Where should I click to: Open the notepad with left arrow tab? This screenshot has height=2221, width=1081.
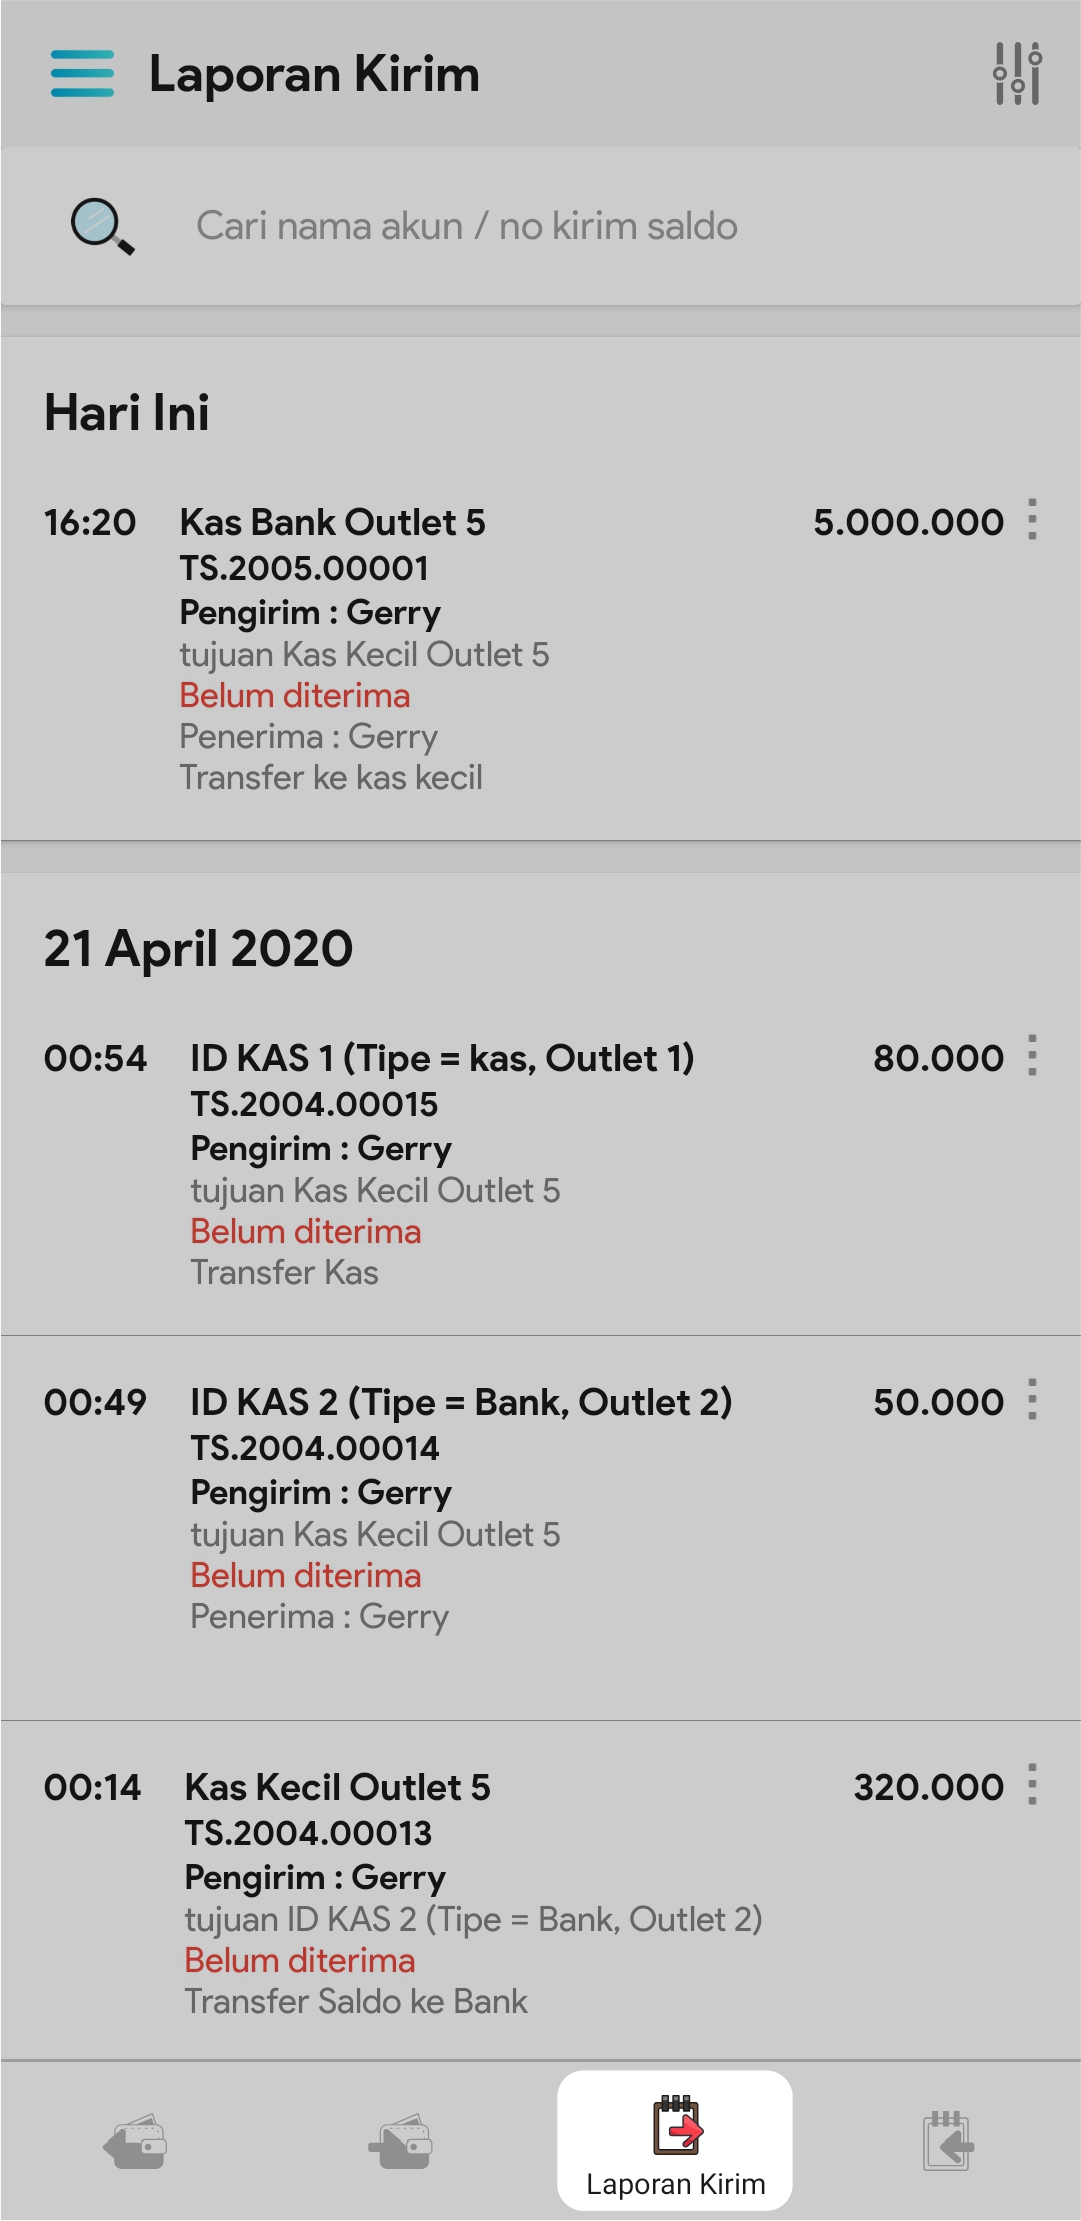point(947,2142)
